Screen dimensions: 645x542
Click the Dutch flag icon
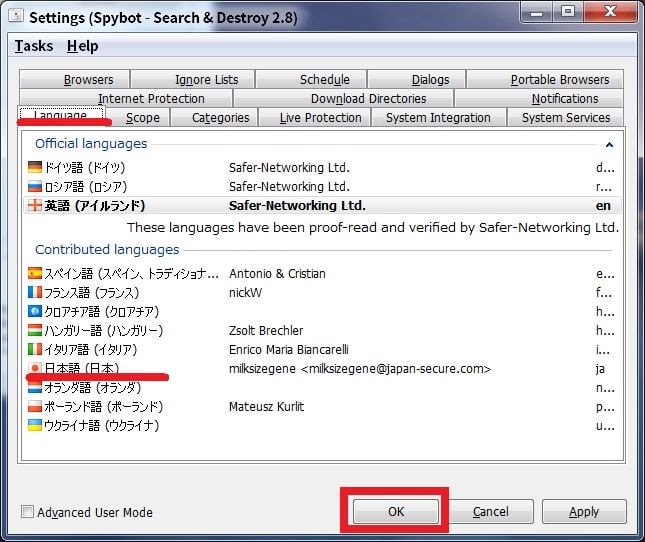(x=35, y=387)
